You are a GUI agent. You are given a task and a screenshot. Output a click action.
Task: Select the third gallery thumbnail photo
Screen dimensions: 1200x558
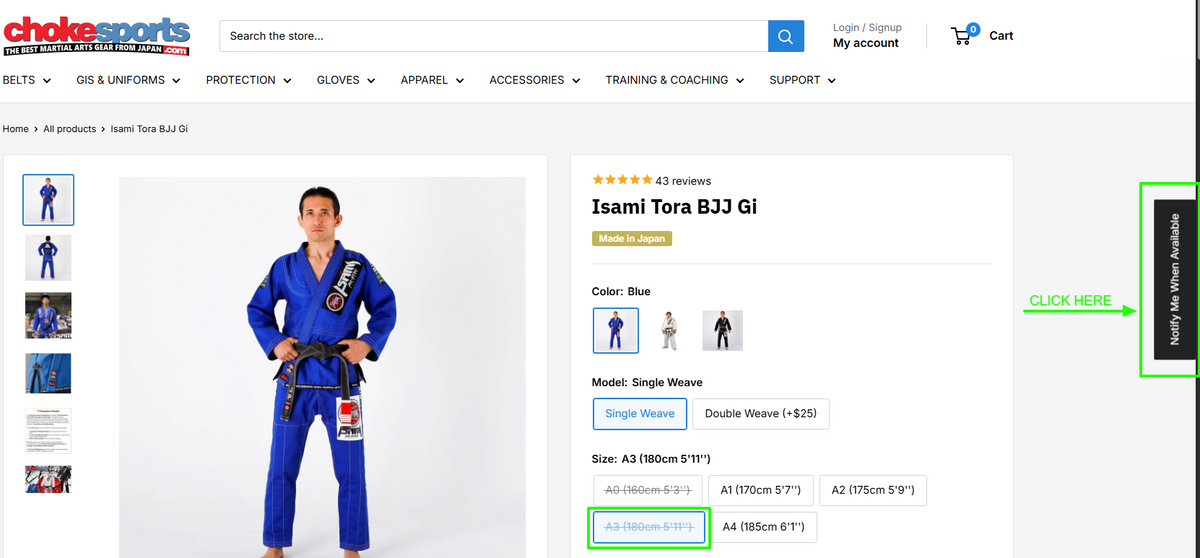(x=48, y=315)
